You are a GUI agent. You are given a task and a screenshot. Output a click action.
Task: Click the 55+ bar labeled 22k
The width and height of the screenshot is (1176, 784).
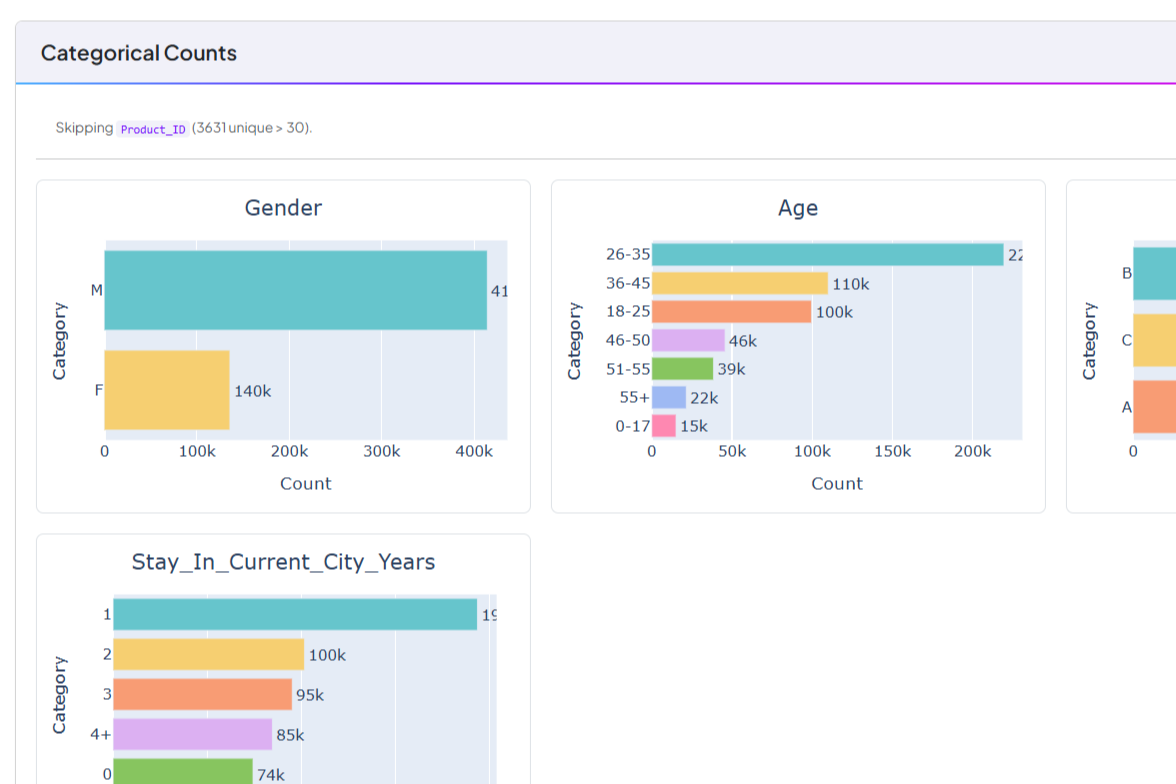point(669,397)
